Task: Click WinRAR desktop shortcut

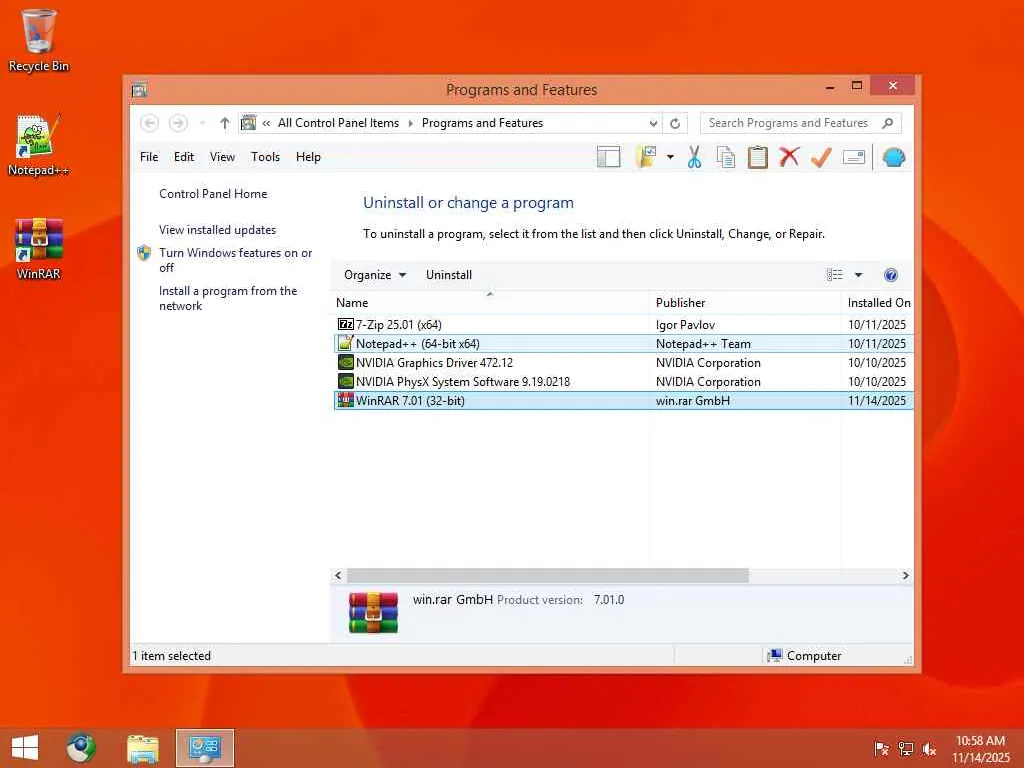Action: (x=38, y=249)
